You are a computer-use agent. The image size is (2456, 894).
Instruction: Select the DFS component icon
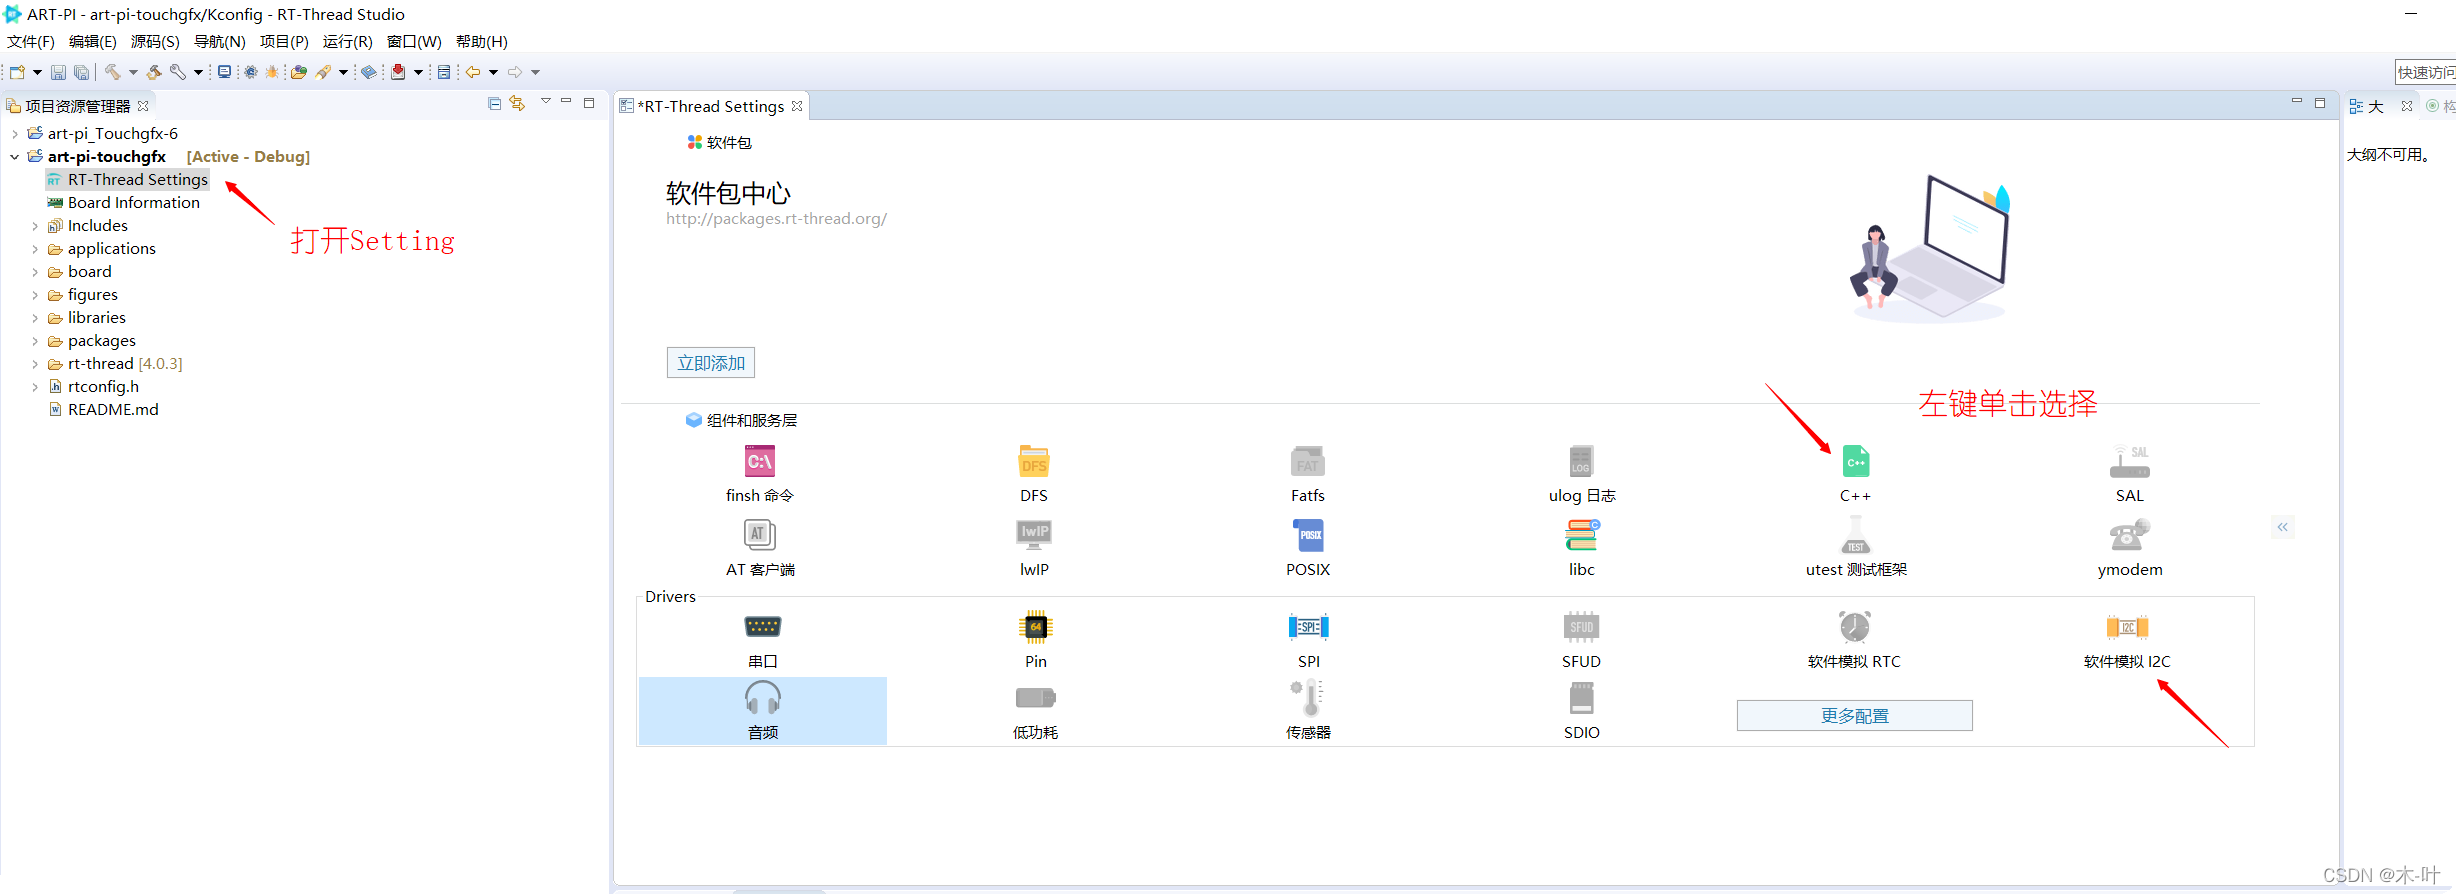pos(1034,462)
